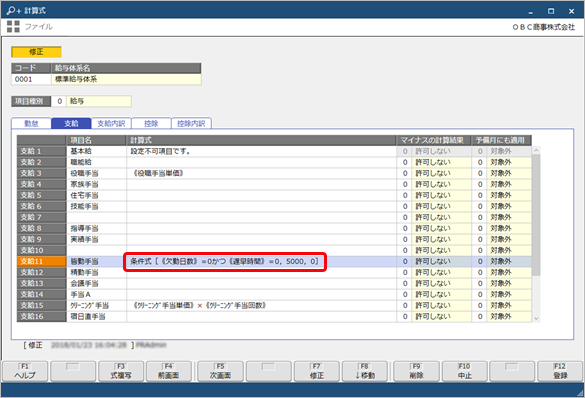Click the yellow 修正 mode indicator
The height and width of the screenshot is (398, 585).
36,52
